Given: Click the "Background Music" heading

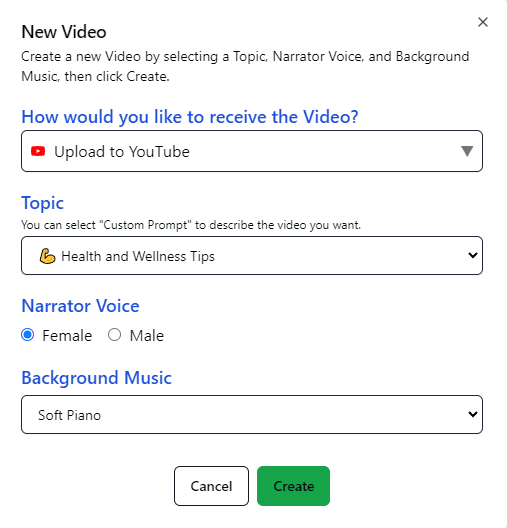Looking at the screenshot, I should click(x=96, y=377).
